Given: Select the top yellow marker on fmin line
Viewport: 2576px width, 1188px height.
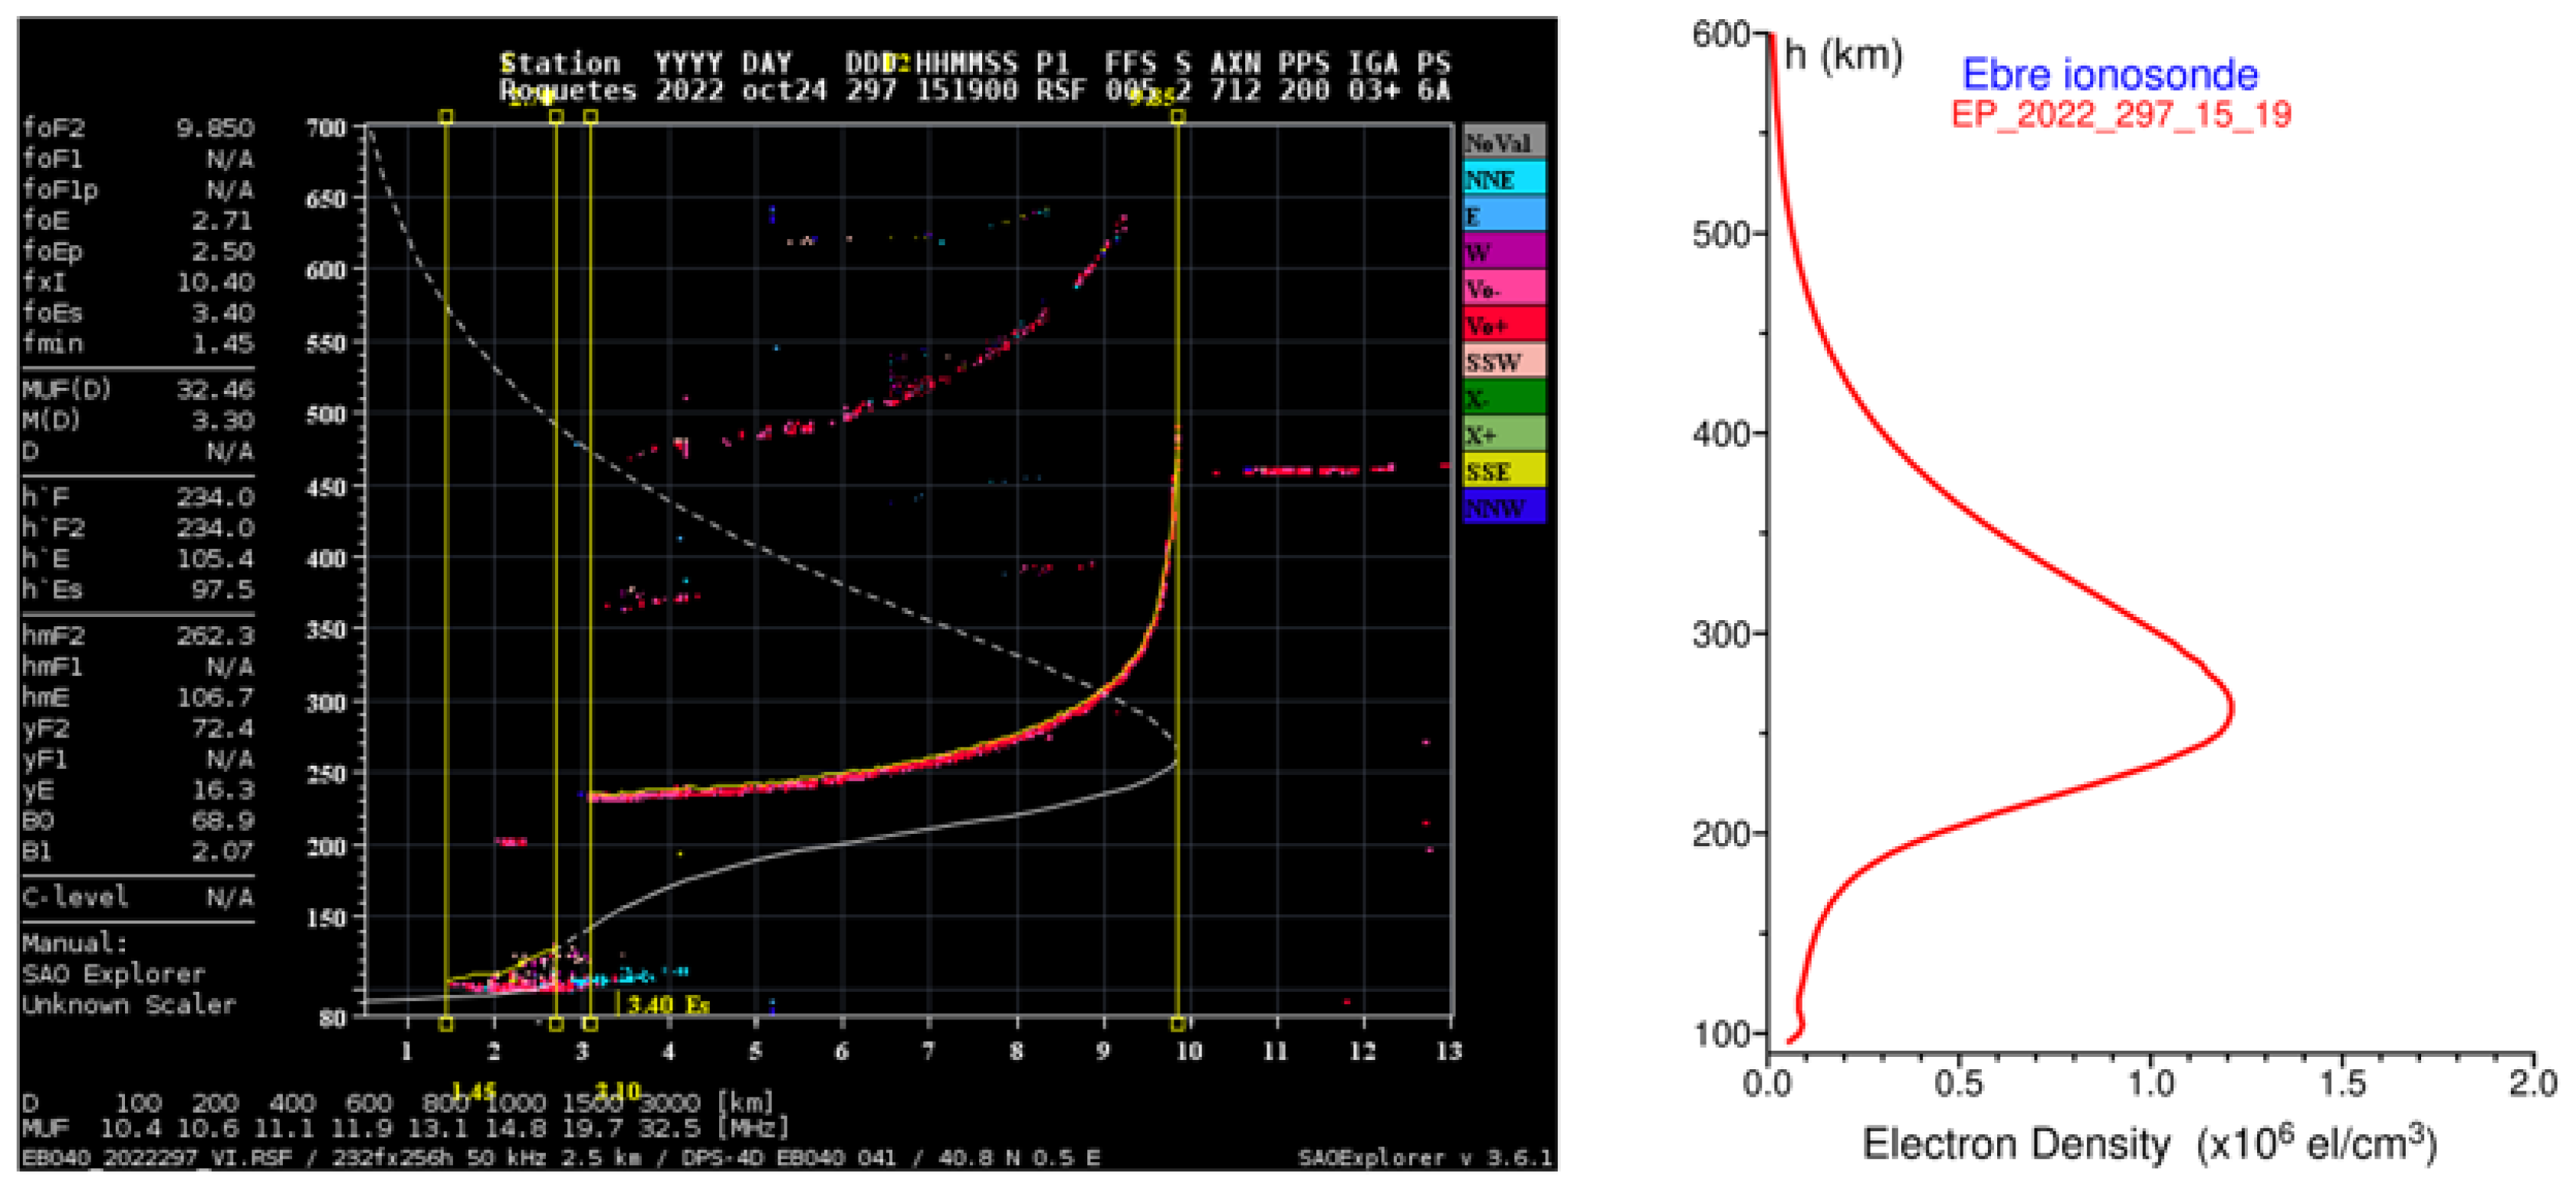Looking at the screenshot, I should (x=446, y=117).
